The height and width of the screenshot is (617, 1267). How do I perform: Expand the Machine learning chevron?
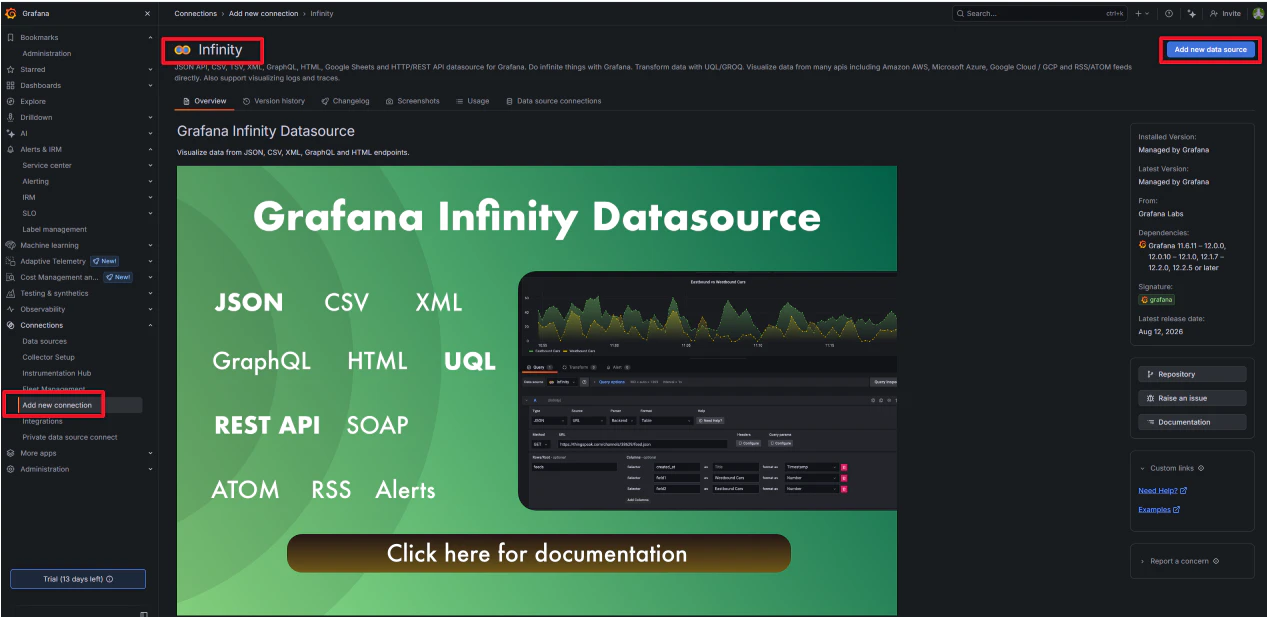pyautogui.click(x=151, y=245)
